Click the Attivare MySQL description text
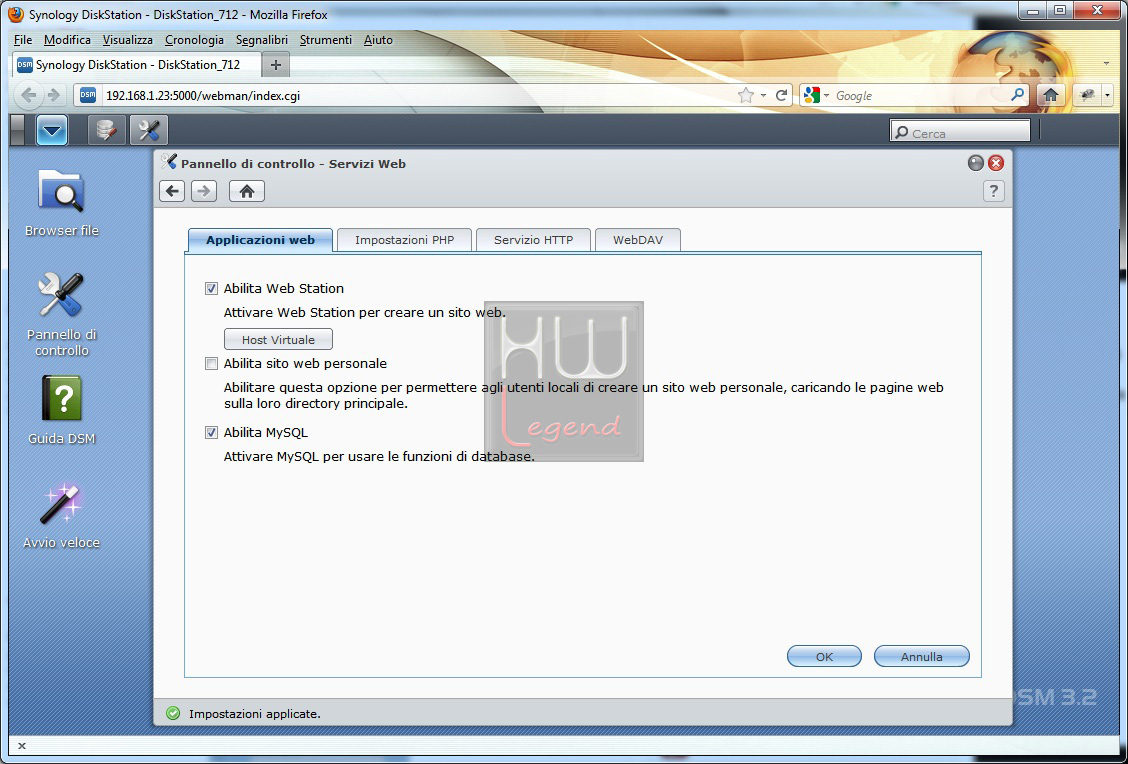The image size is (1128, 764). point(379,457)
